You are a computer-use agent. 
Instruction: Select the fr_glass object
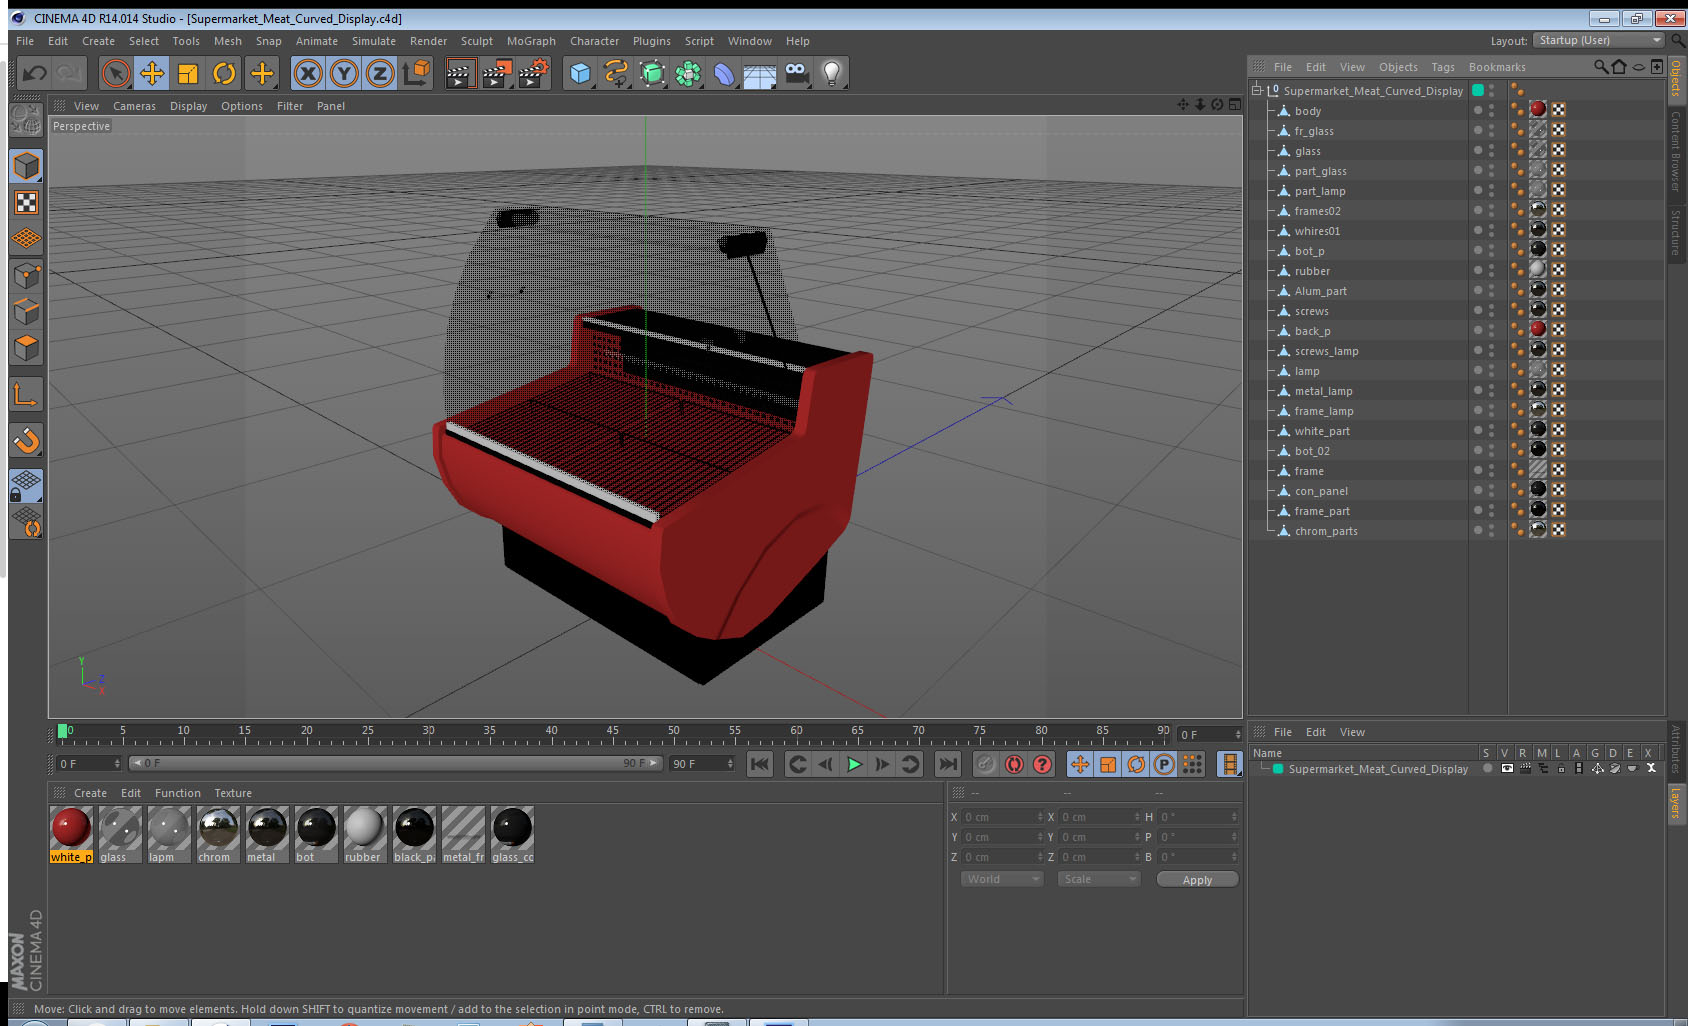click(x=1314, y=131)
